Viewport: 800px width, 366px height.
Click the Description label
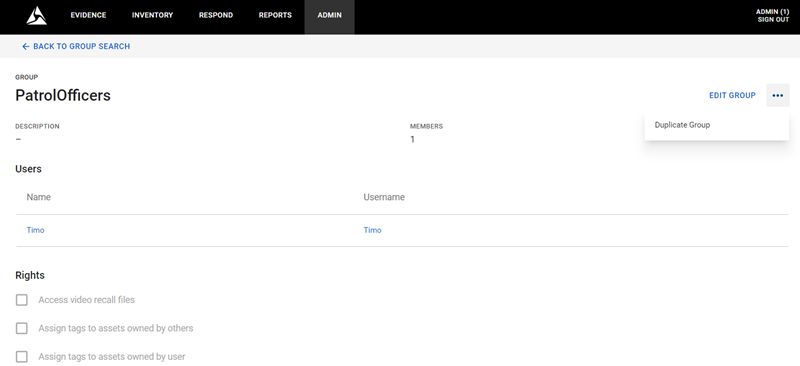(x=37, y=126)
